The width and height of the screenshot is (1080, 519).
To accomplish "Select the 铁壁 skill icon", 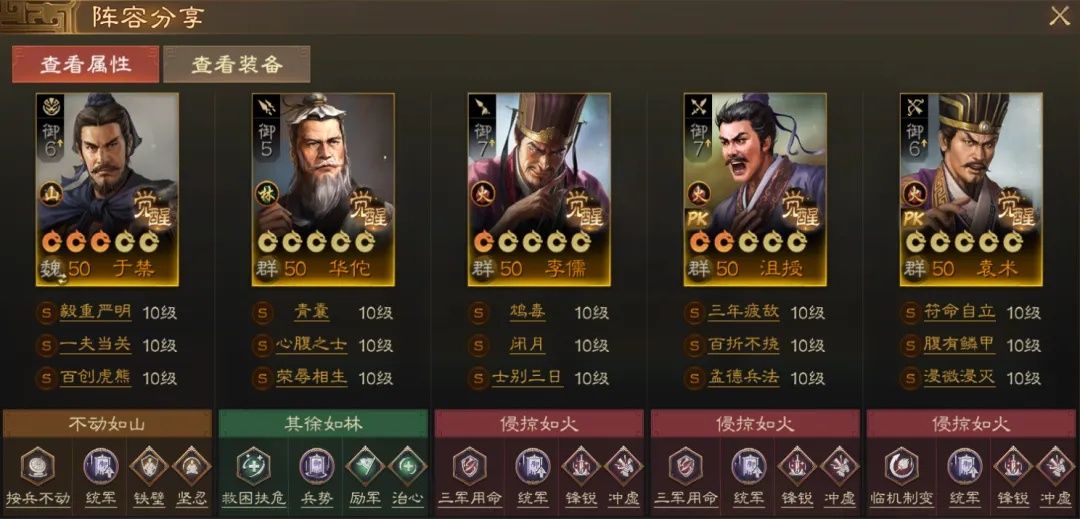I will [149, 466].
